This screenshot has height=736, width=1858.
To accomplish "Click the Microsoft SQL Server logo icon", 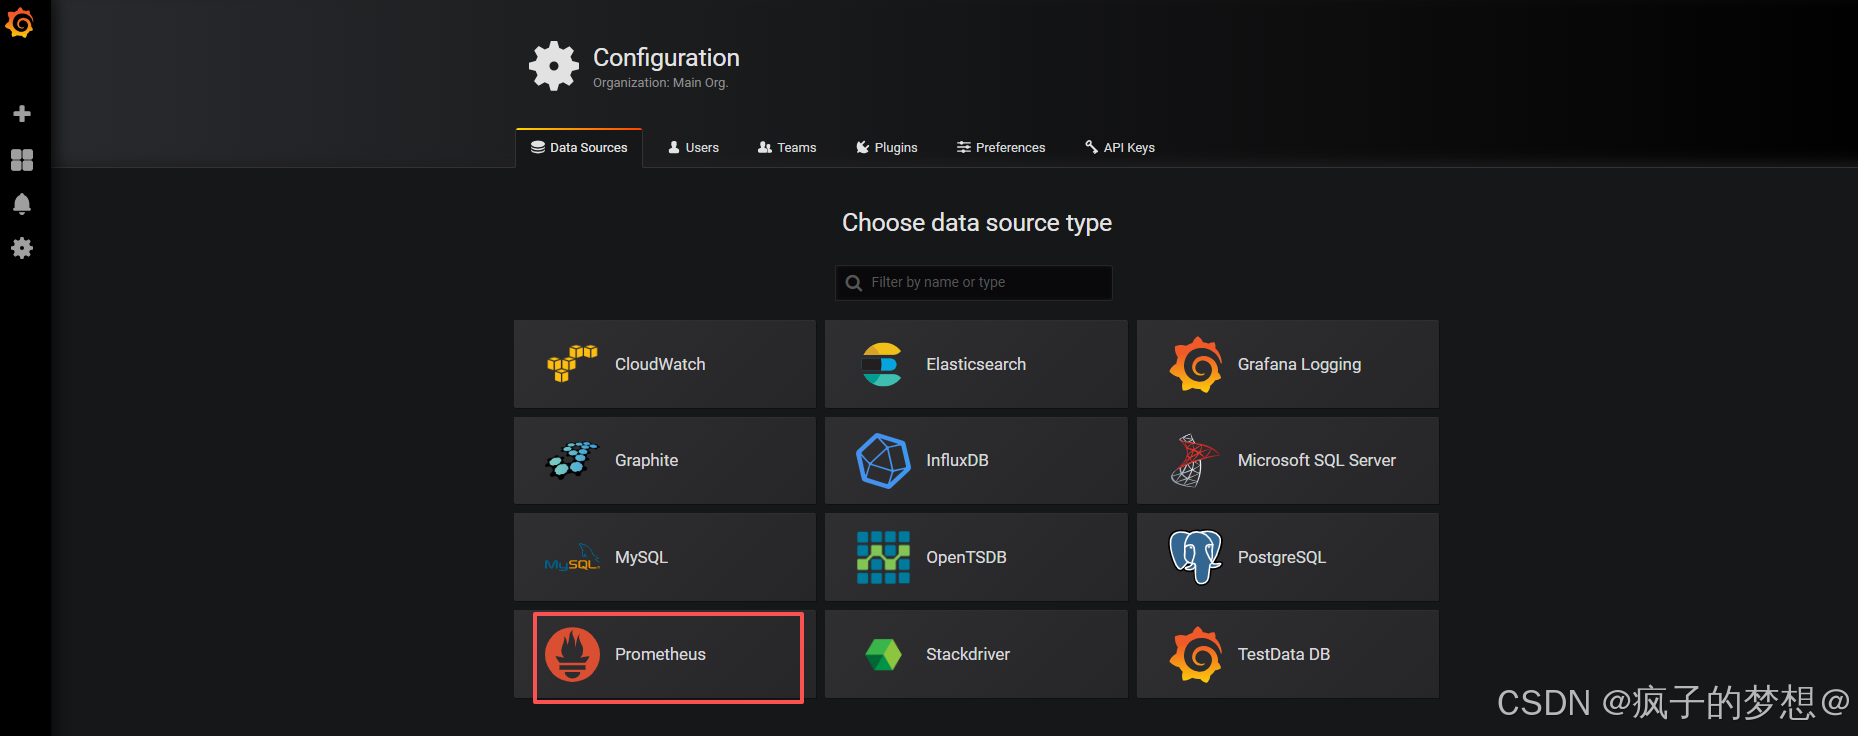I will (1194, 460).
